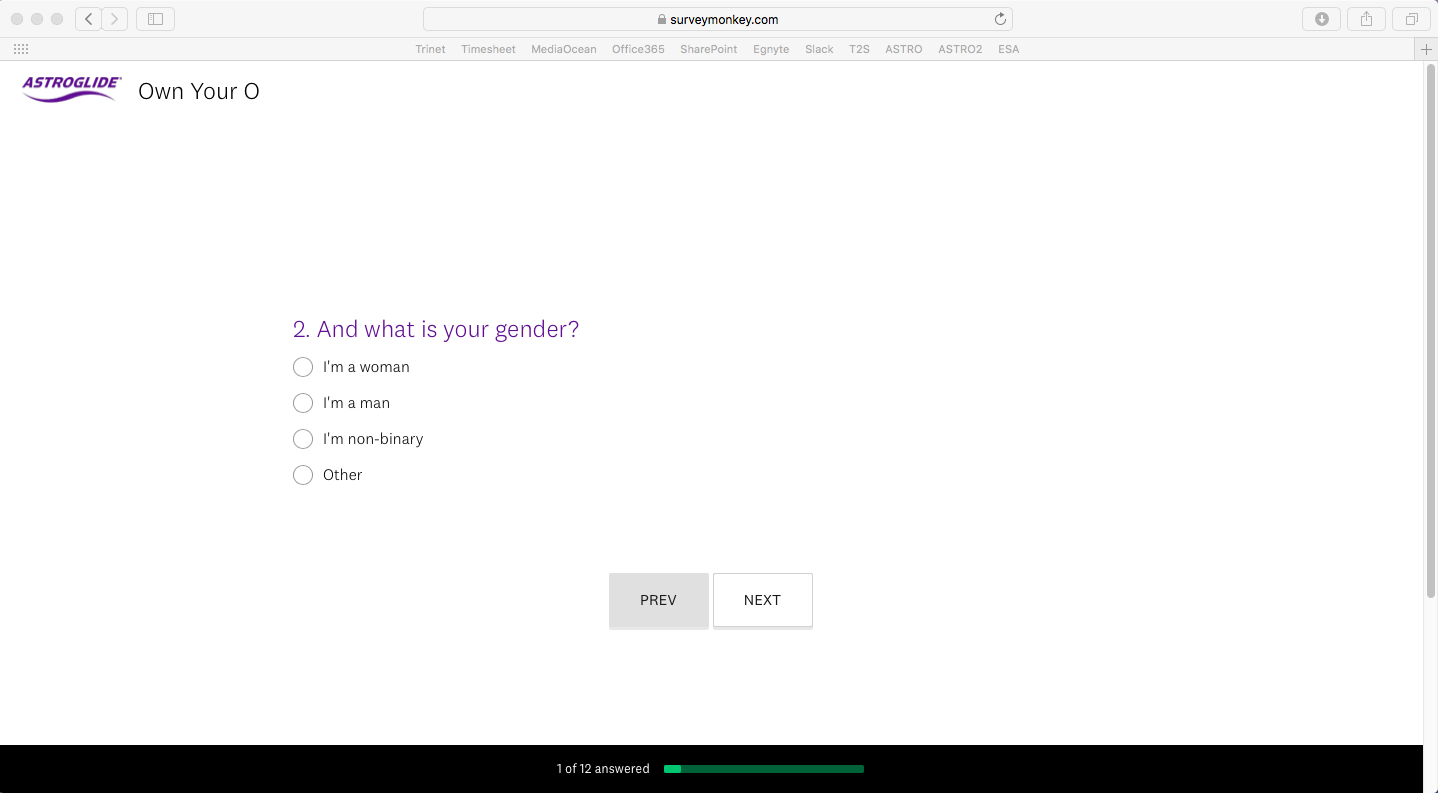The height and width of the screenshot is (793, 1438).
Task: Open the T2S bookmark
Action: pos(859,49)
